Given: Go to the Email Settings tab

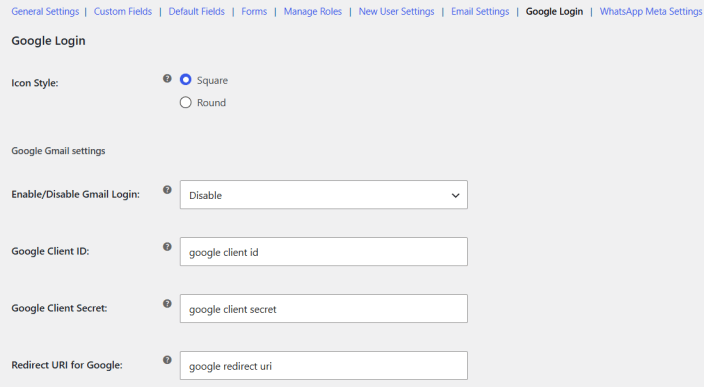Looking at the screenshot, I should (x=480, y=11).
